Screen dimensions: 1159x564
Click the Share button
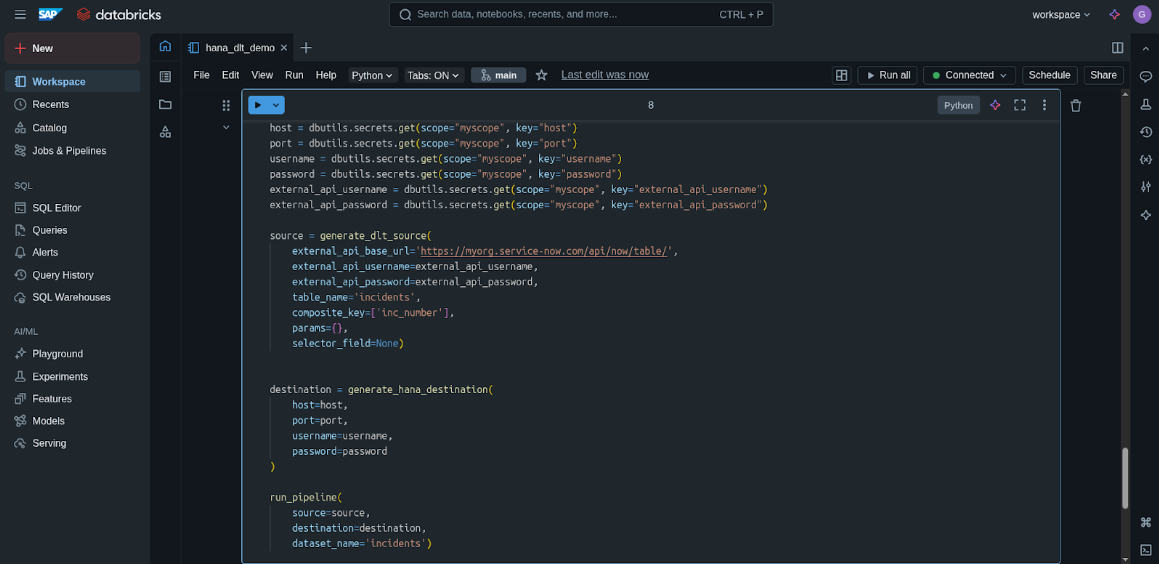(1104, 75)
